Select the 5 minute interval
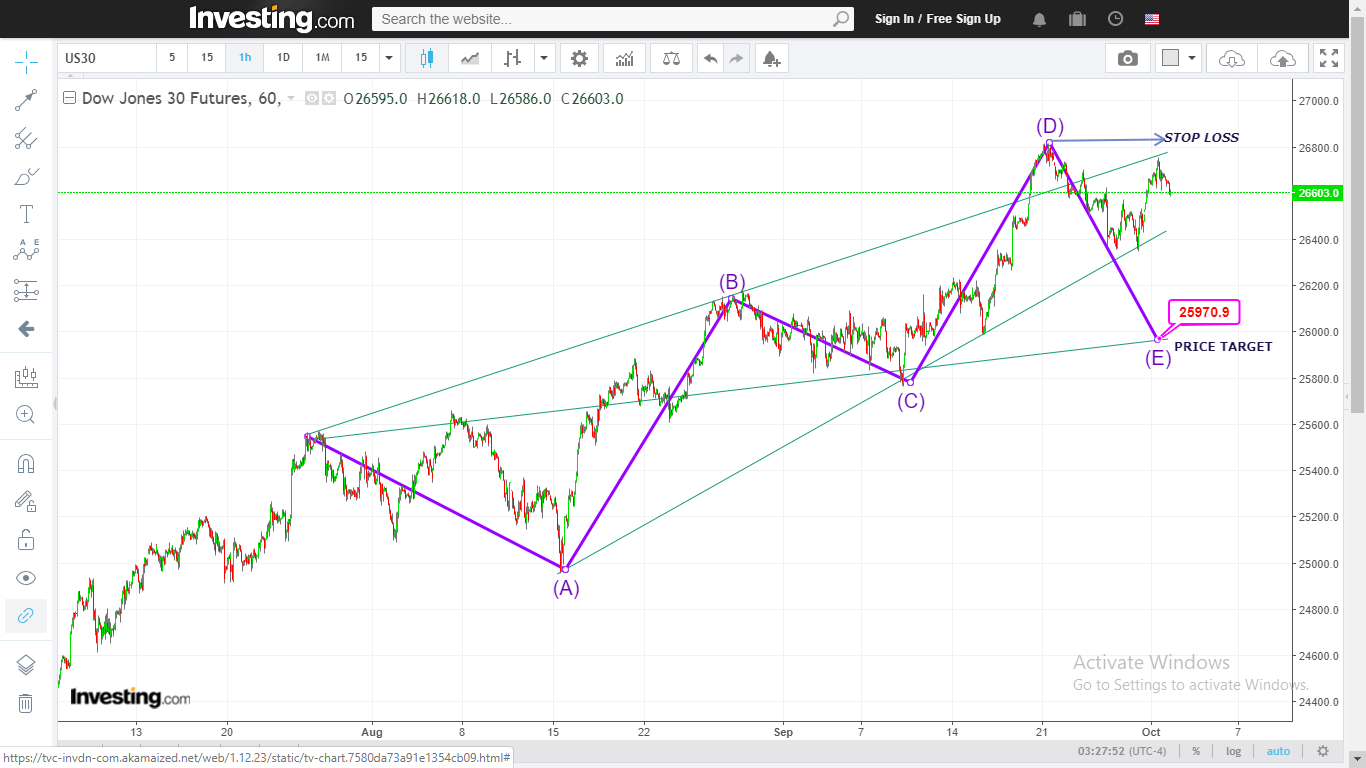 pos(172,58)
